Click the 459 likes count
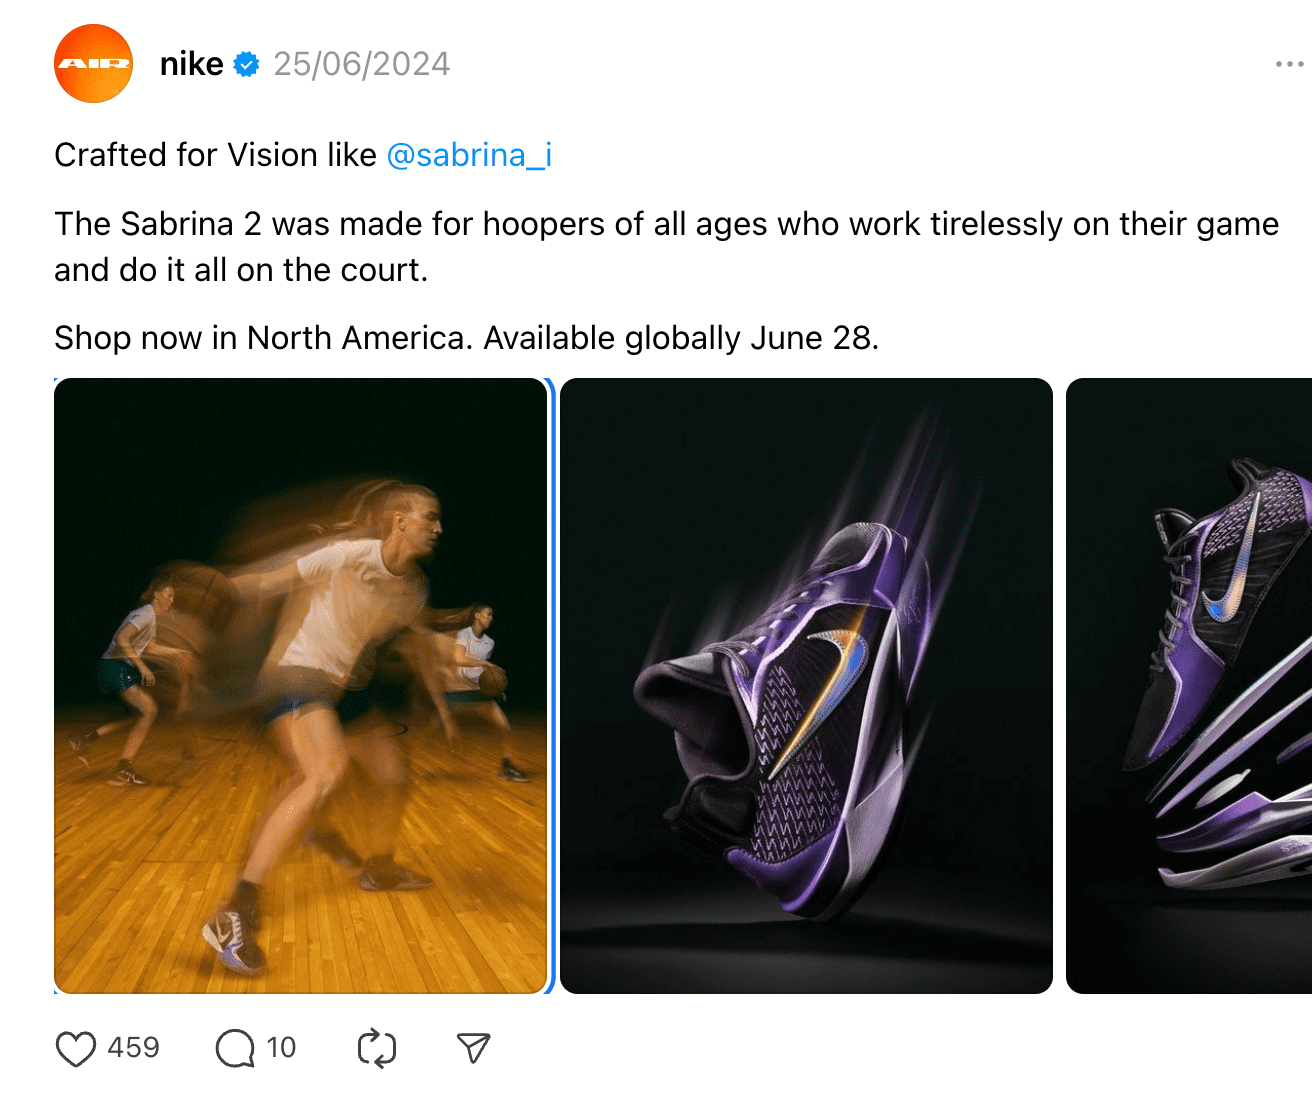The image size is (1316, 1094). pyautogui.click(x=135, y=1047)
